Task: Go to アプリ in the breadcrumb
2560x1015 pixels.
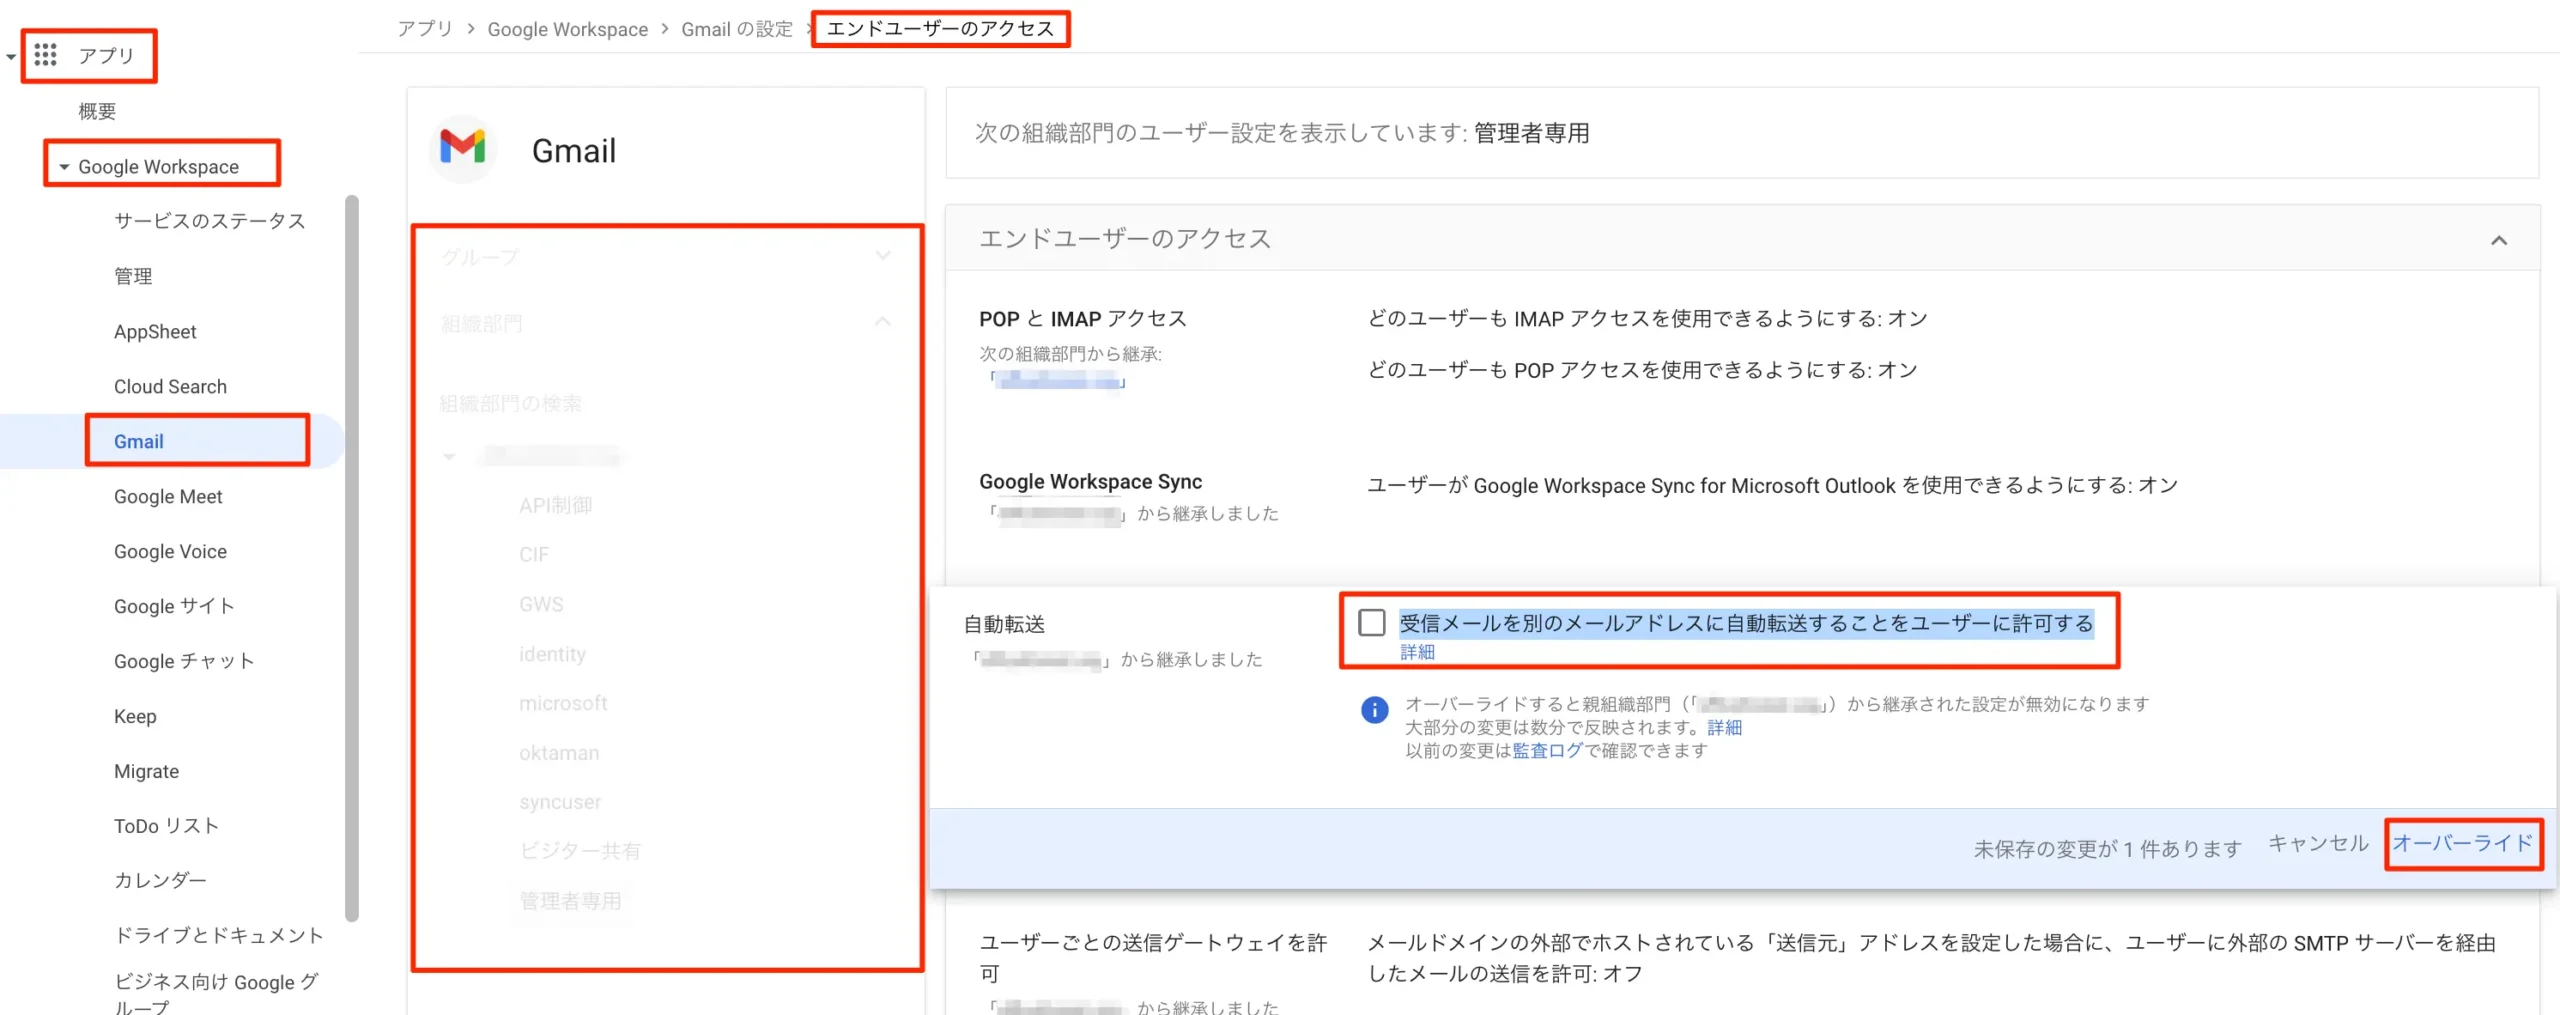Action: coord(425,29)
